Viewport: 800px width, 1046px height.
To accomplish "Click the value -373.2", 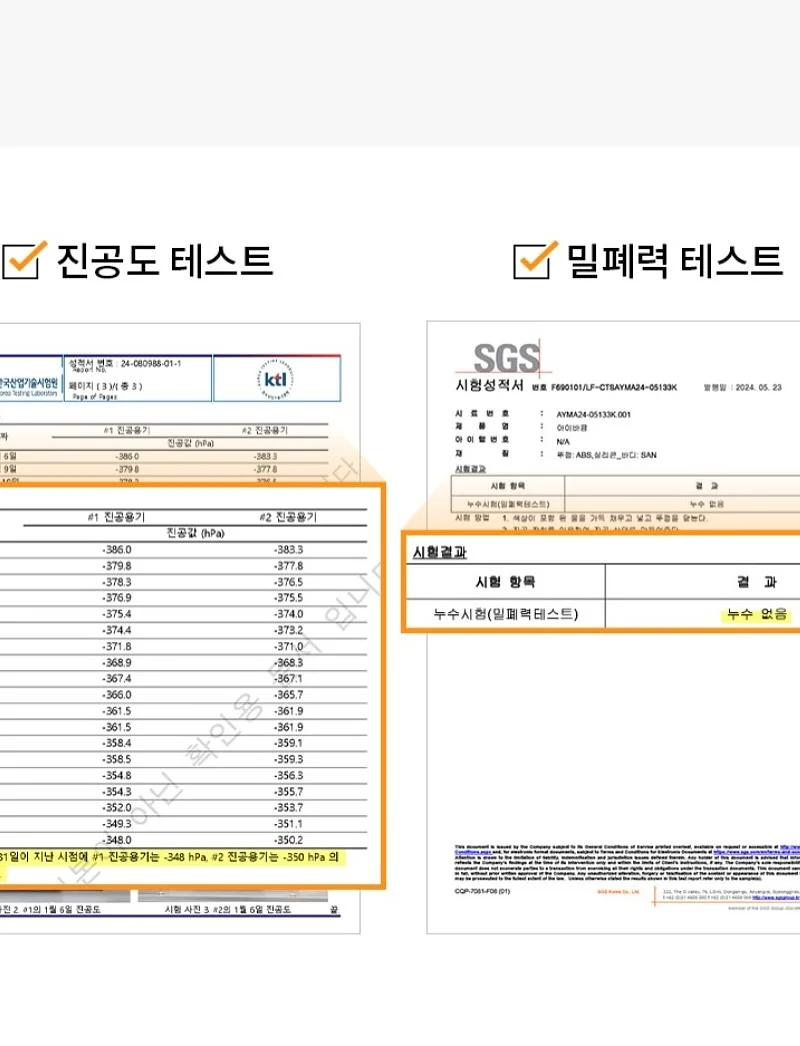I will [288, 630].
